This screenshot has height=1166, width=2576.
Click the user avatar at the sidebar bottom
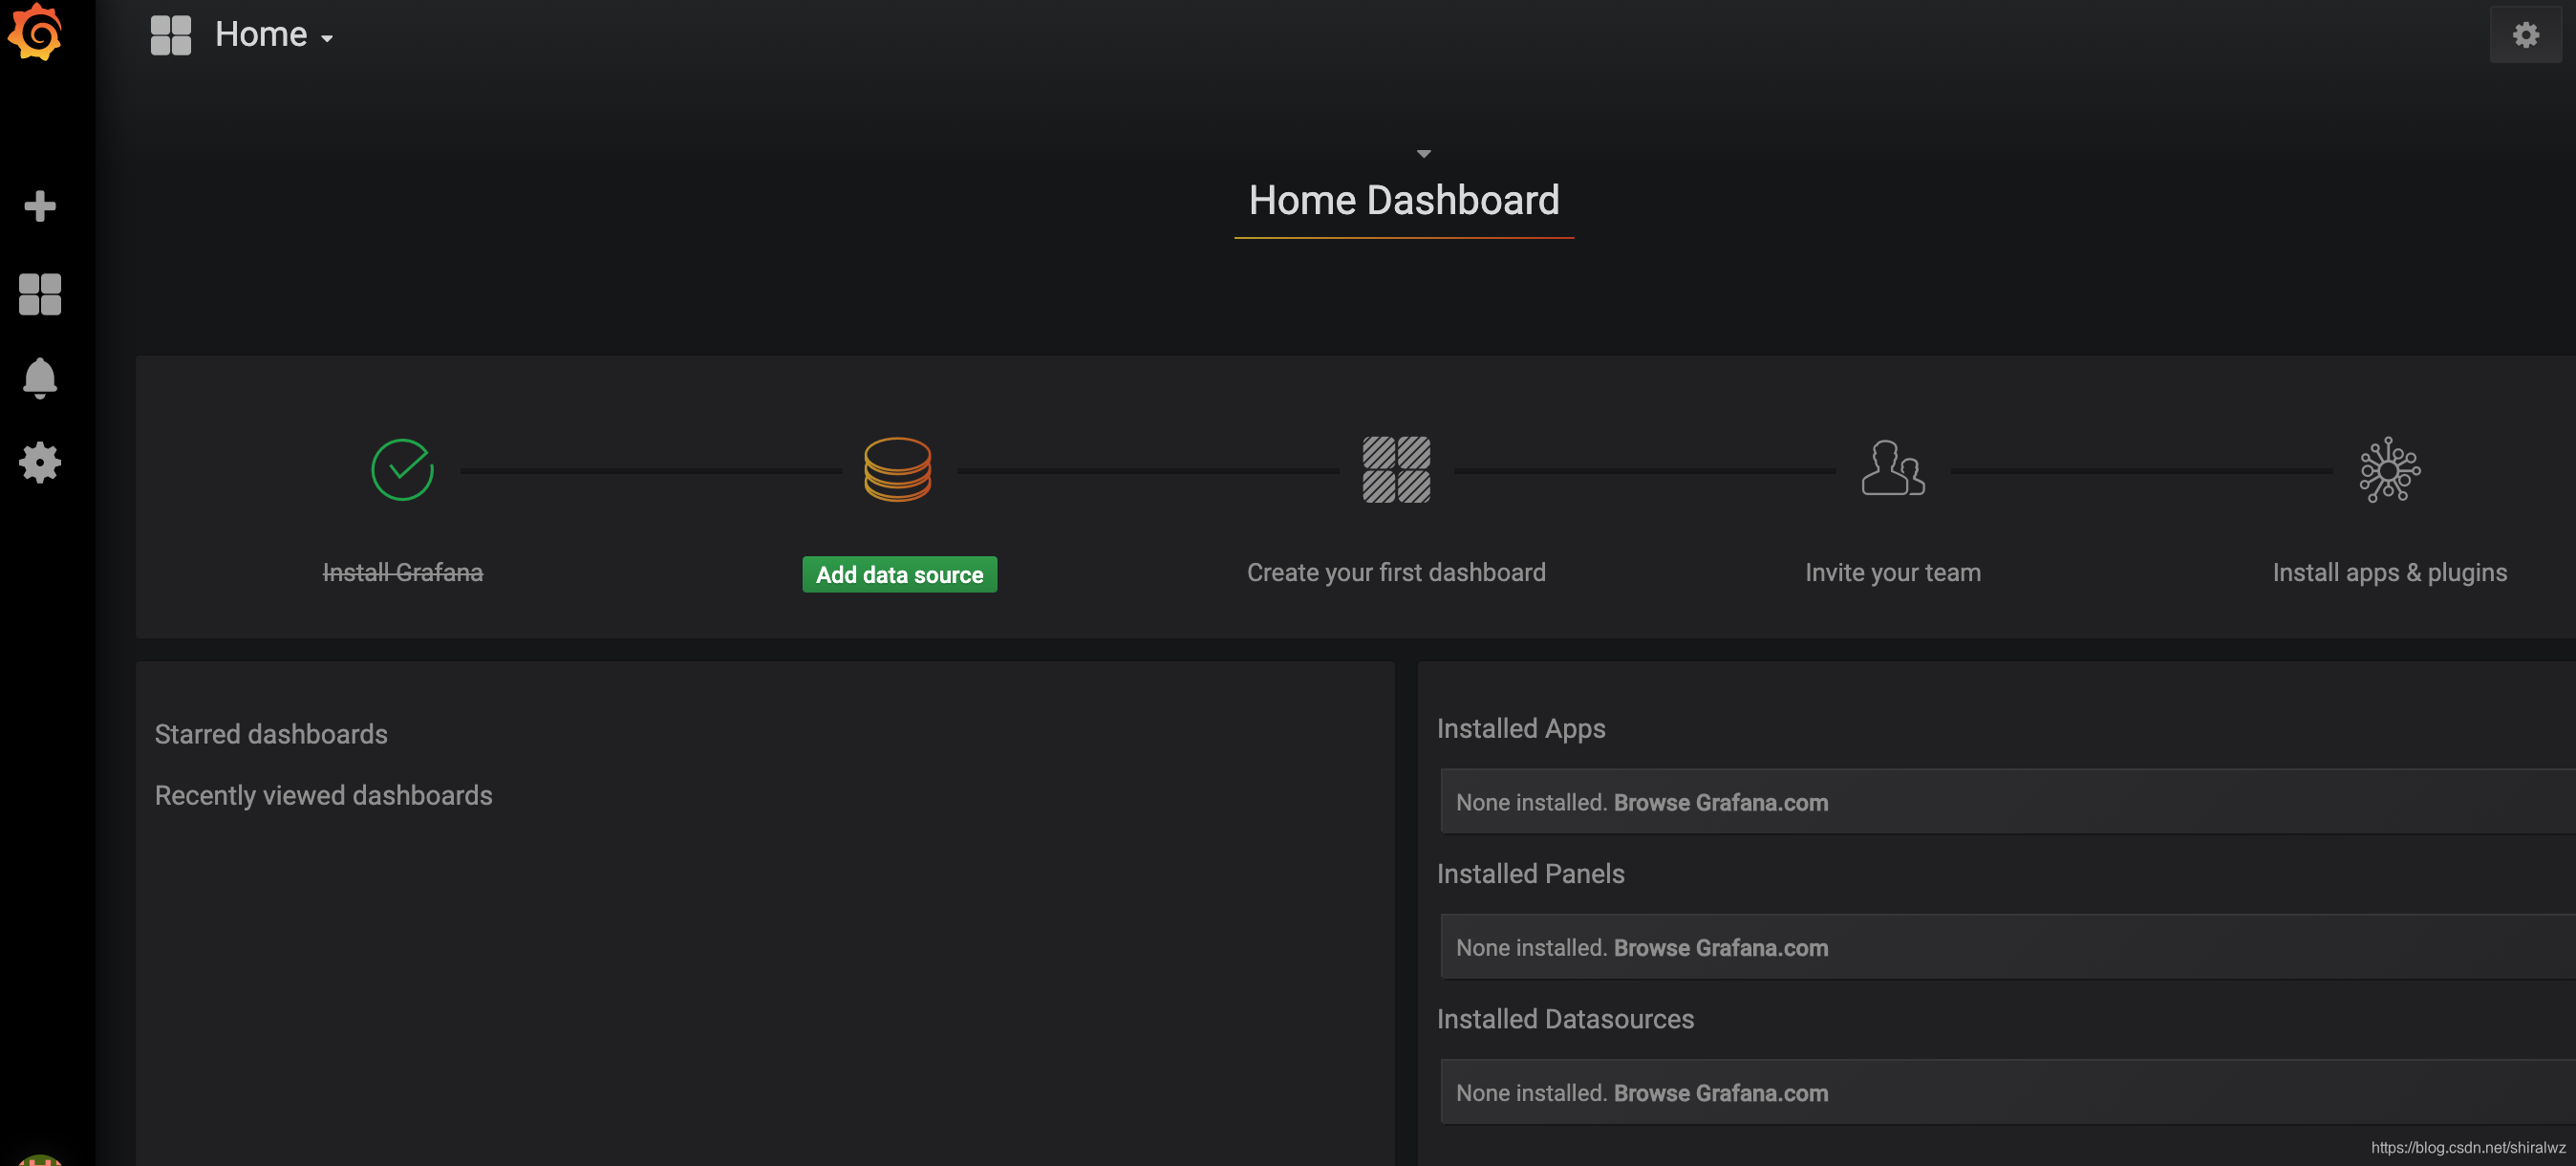[40, 1160]
